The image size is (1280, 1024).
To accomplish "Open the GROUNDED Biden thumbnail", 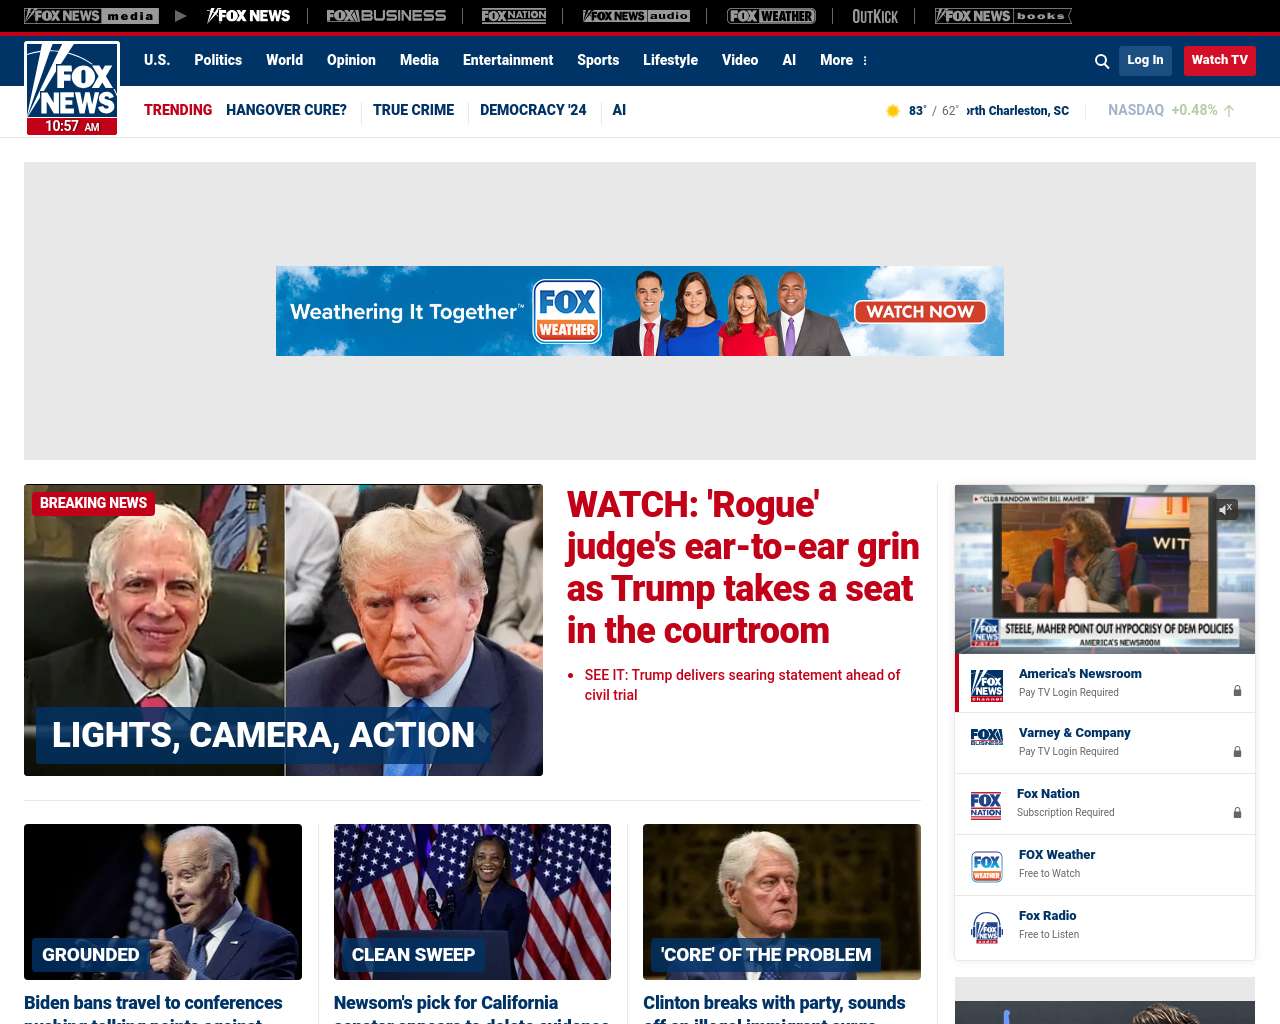I will coord(163,902).
